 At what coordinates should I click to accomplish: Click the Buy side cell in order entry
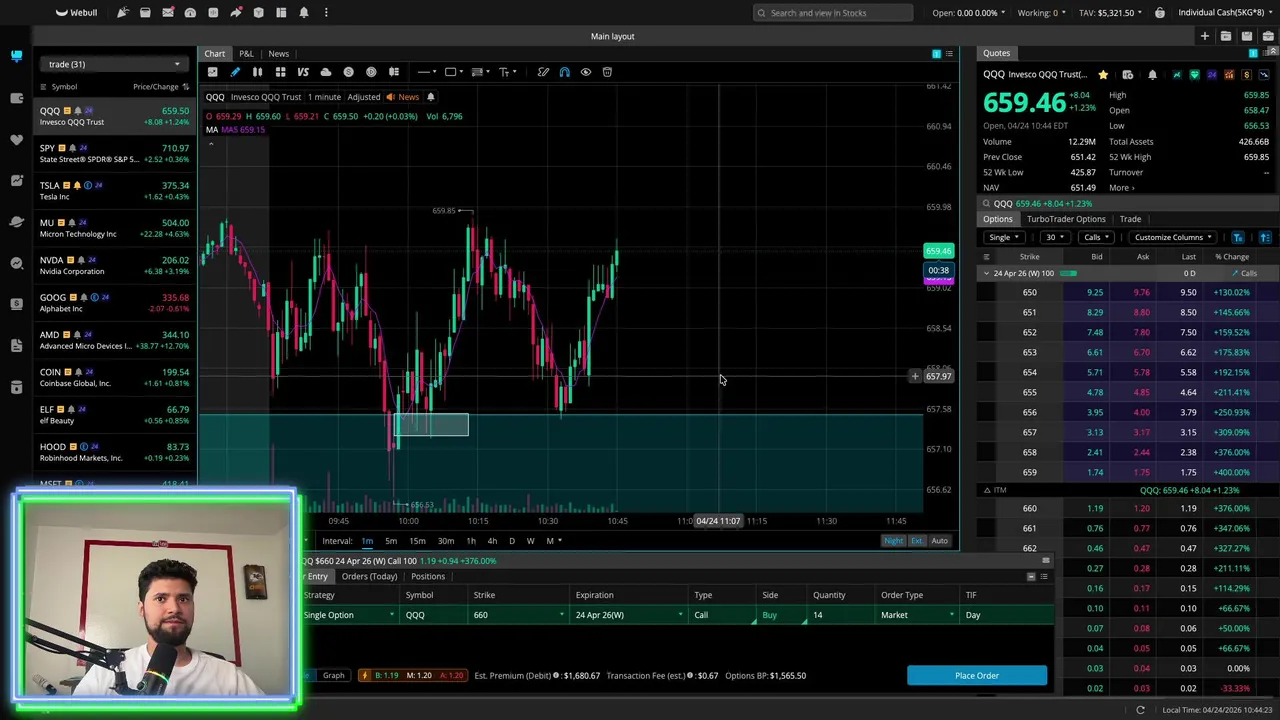coord(782,615)
